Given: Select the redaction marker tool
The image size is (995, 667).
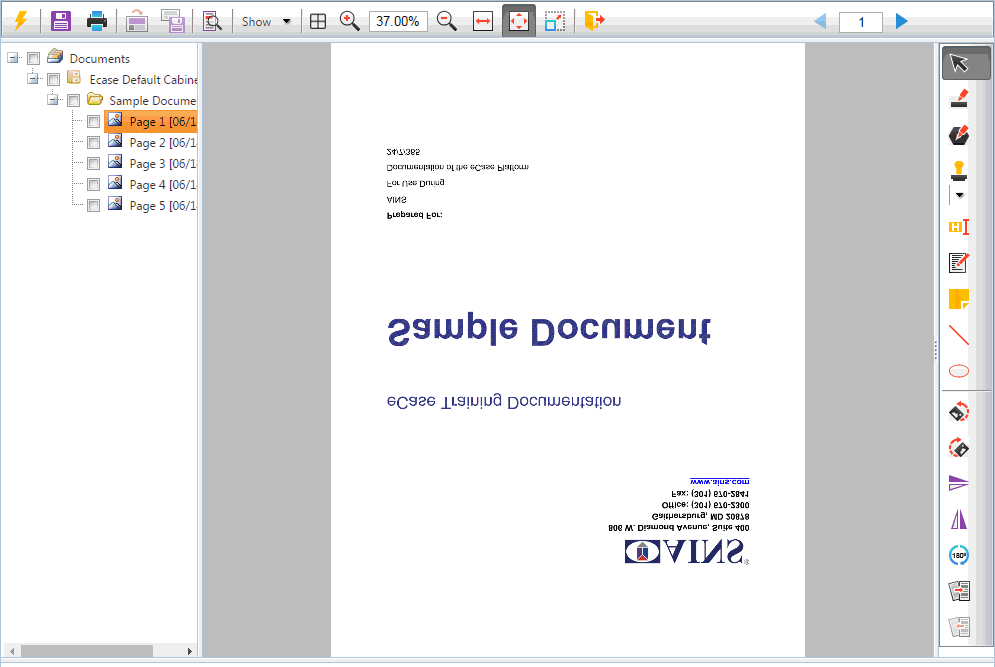Looking at the screenshot, I should (959, 98).
